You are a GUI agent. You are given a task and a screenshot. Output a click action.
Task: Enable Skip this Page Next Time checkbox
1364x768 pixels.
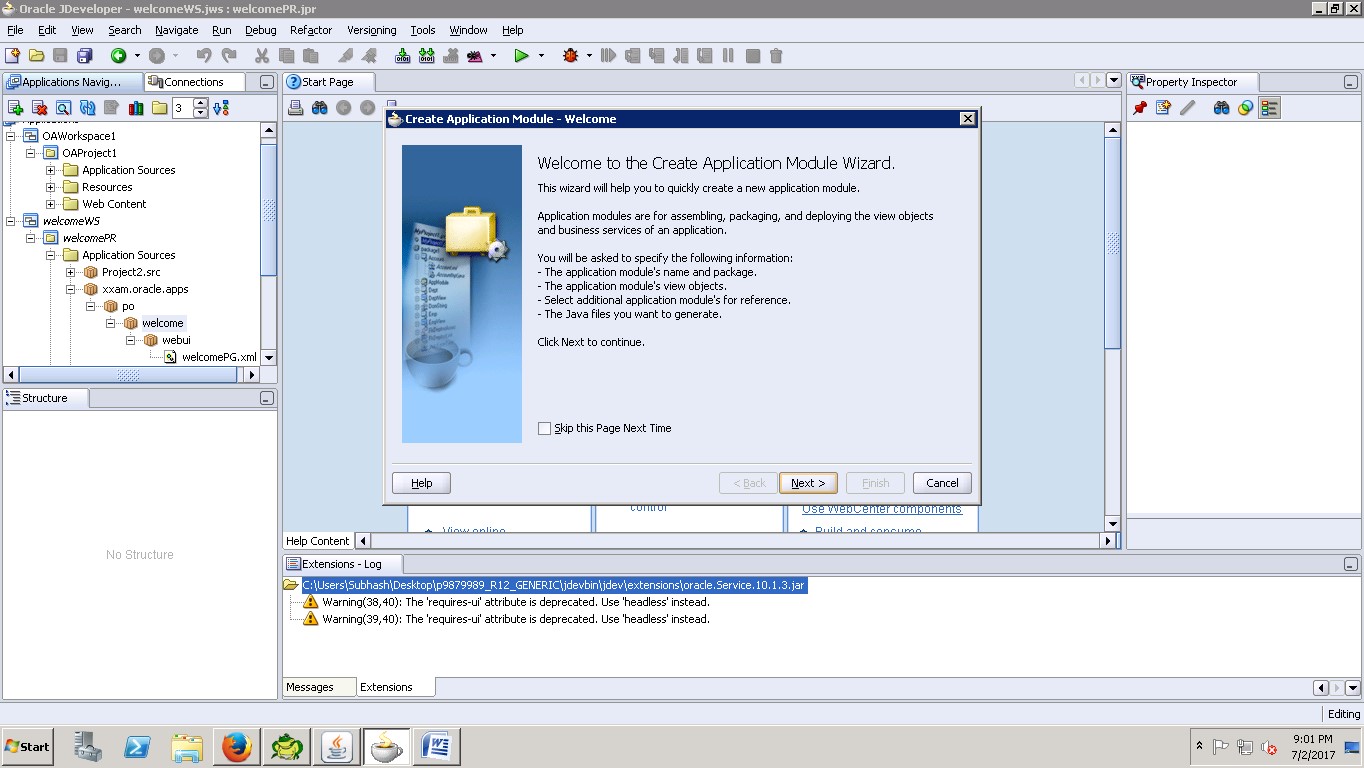coord(545,428)
